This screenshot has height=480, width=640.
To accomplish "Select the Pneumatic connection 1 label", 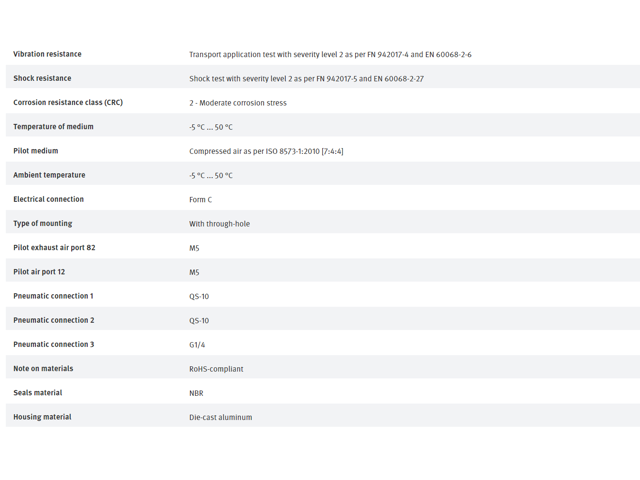I will click(53, 296).
